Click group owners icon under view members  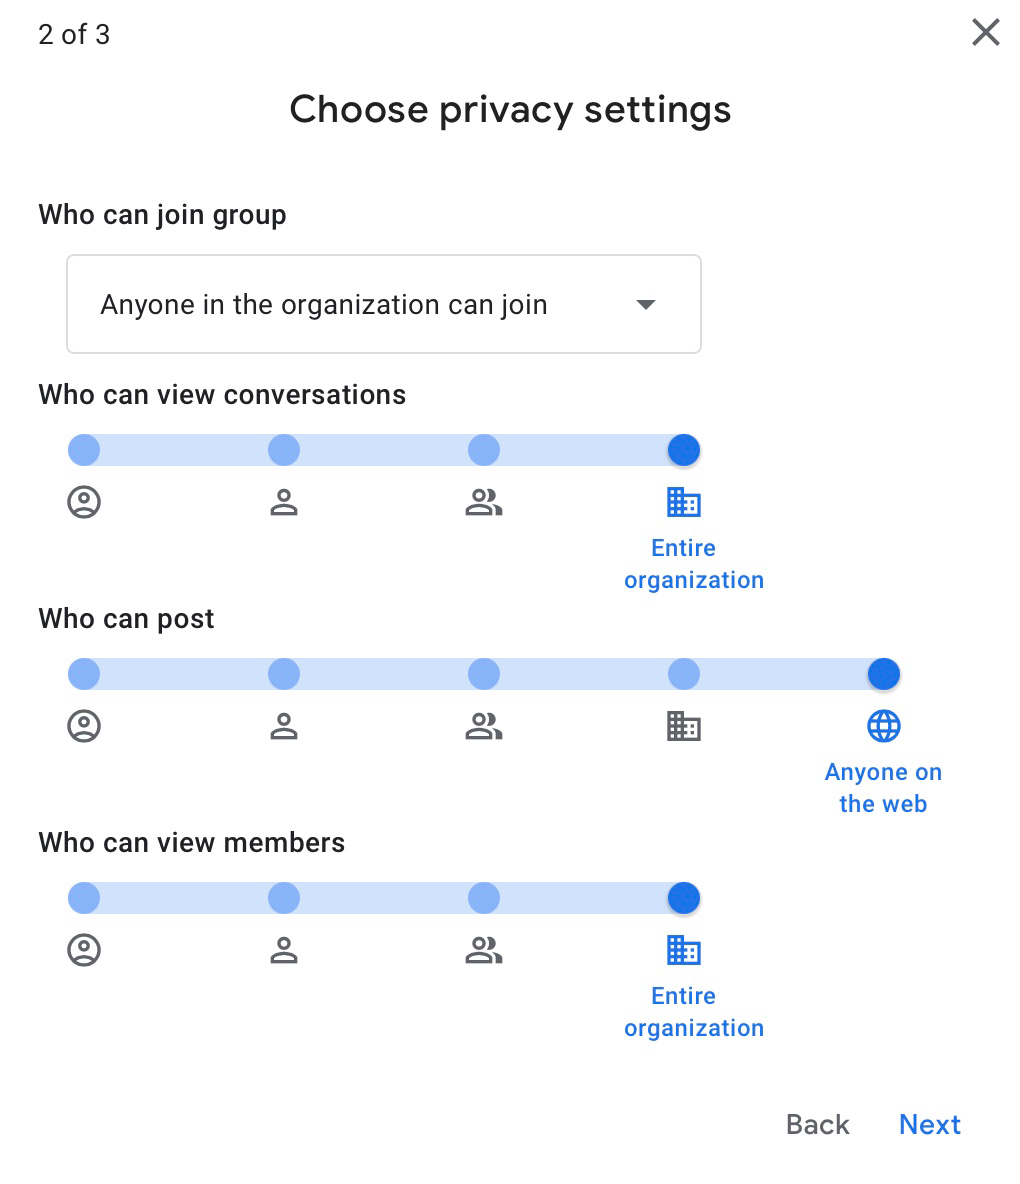click(x=84, y=950)
